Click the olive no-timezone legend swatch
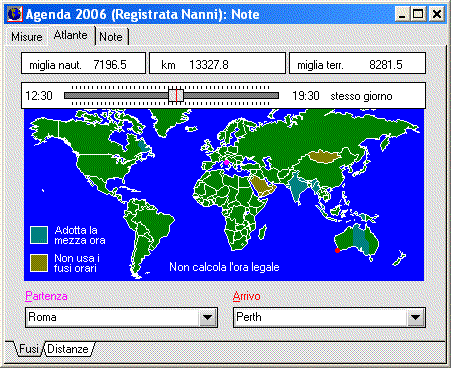451x368 pixels. pos(39,263)
